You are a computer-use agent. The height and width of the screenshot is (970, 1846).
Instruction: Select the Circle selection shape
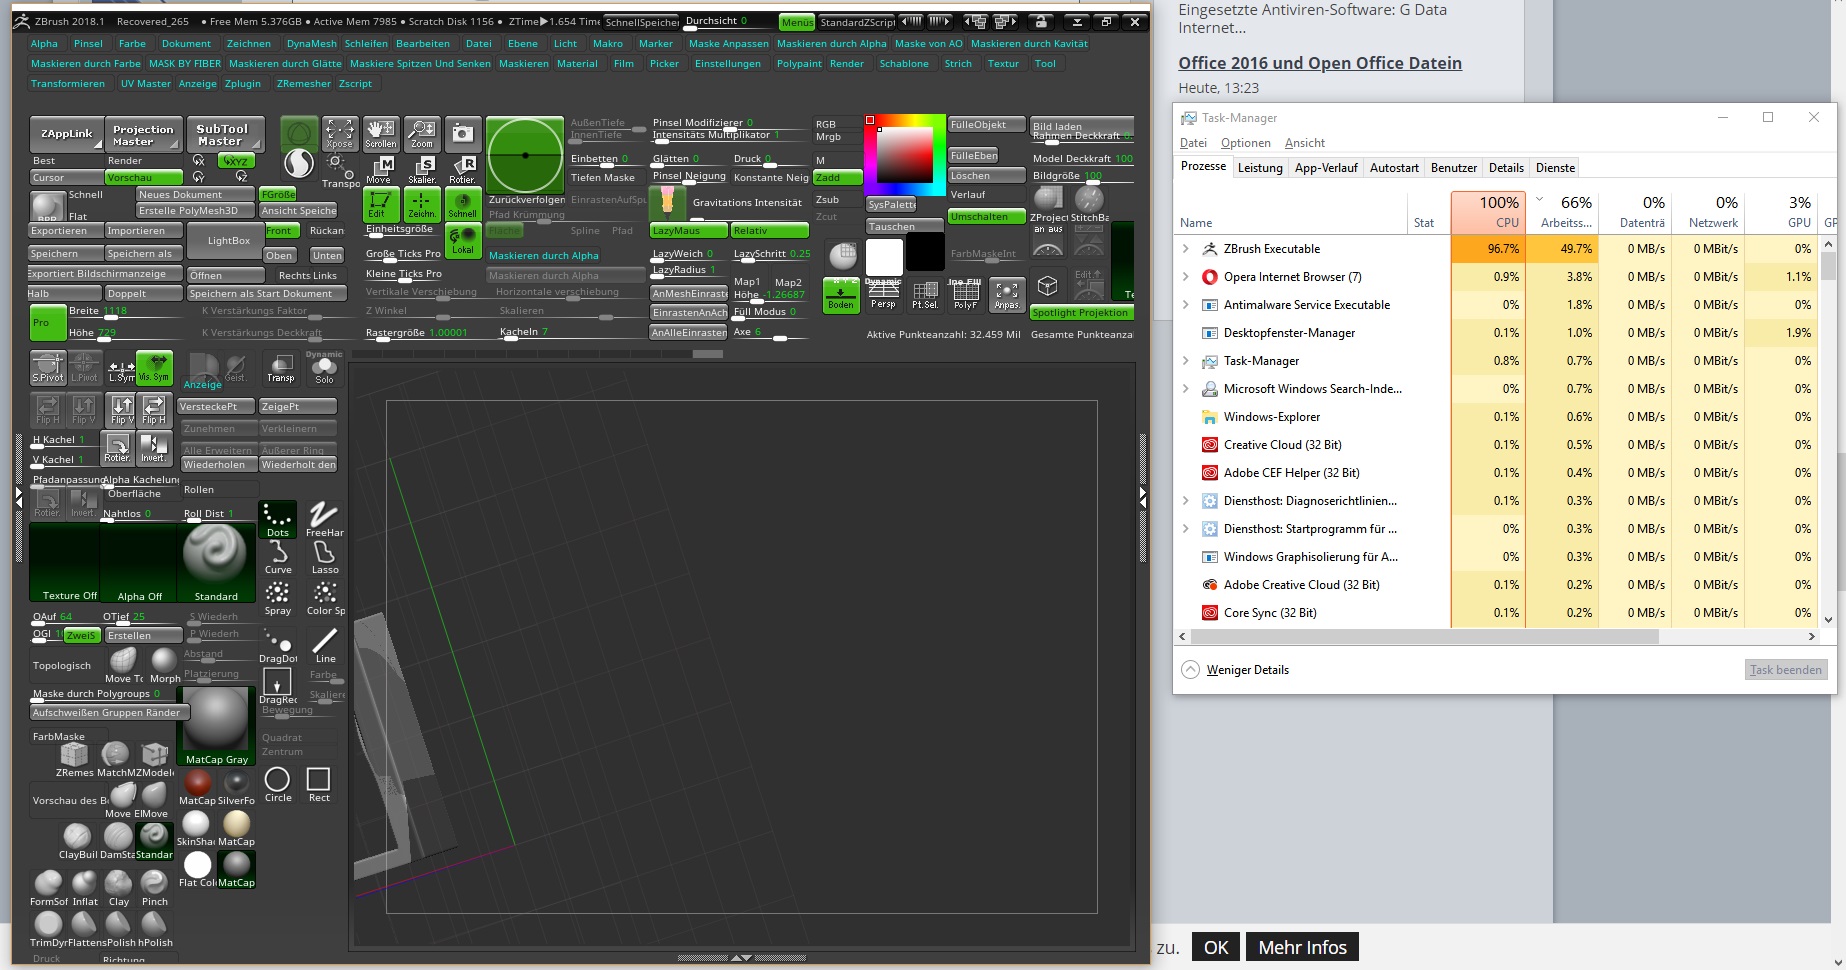click(278, 784)
